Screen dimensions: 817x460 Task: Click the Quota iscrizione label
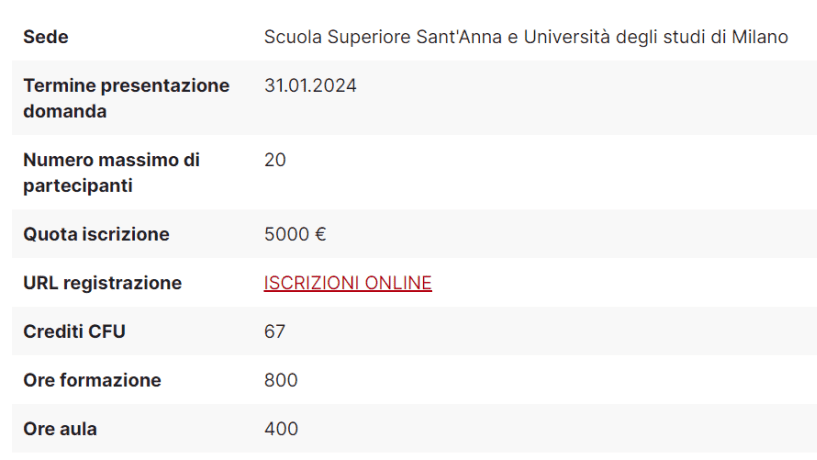(96, 235)
